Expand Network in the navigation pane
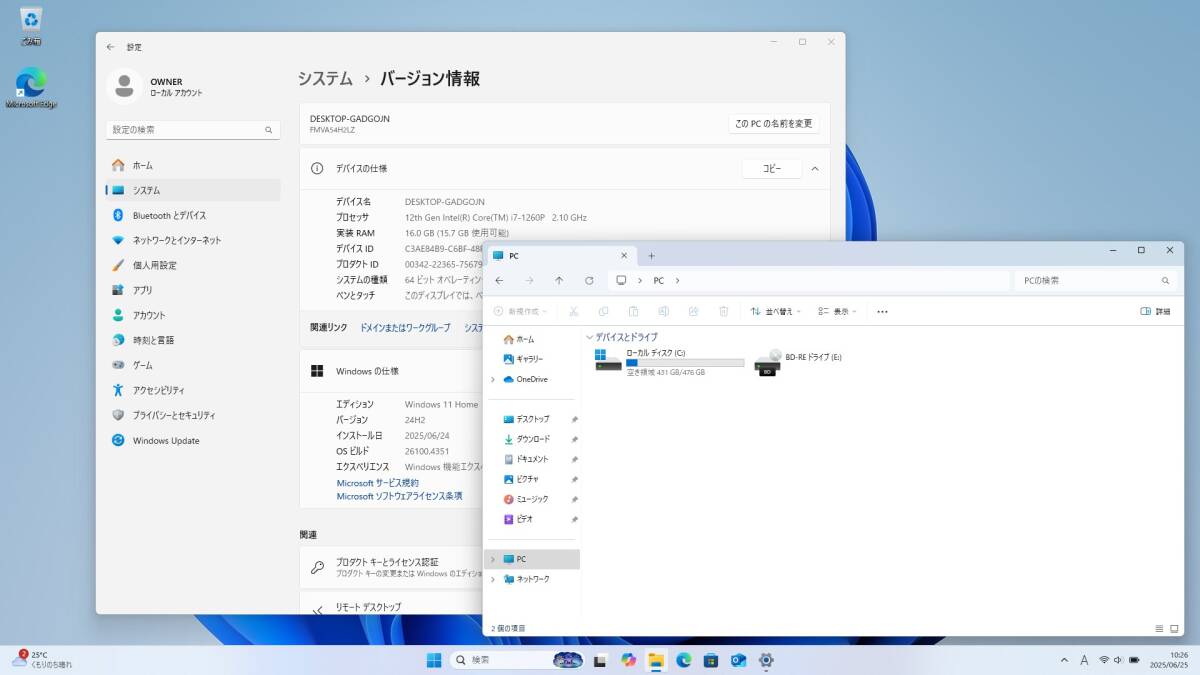This screenshot has height=675, width=1200. click(x=493, y=579)
